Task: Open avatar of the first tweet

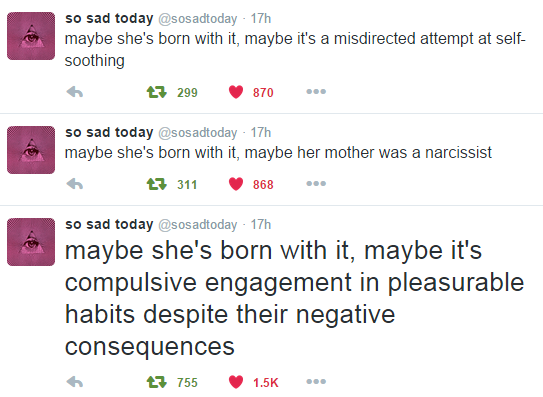Action: tap(31, 36)
